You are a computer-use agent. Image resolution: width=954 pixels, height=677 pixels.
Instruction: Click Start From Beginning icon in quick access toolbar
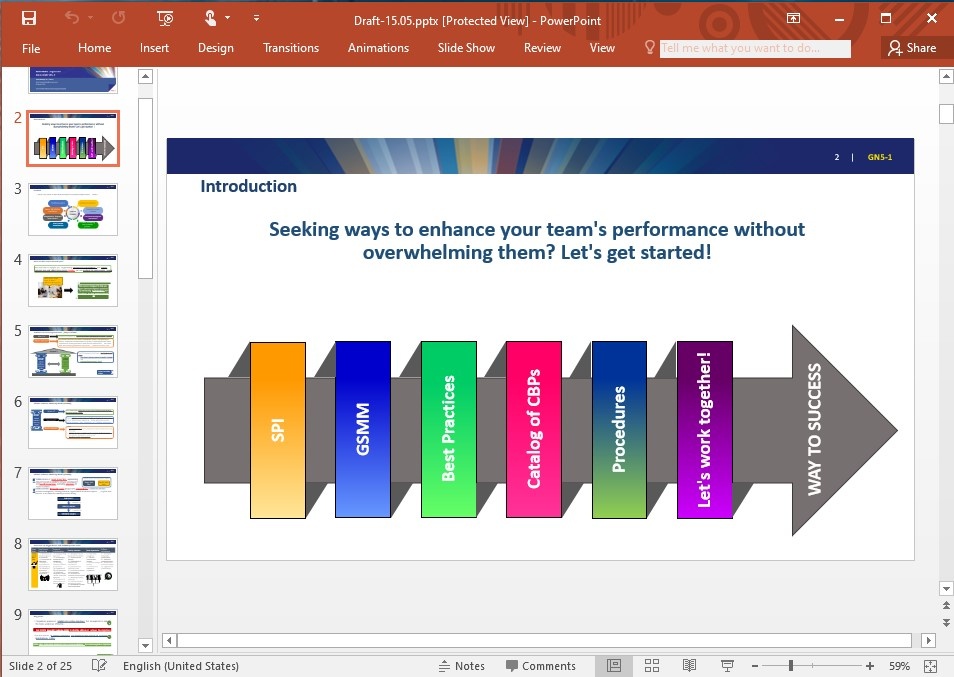point(166,18)
